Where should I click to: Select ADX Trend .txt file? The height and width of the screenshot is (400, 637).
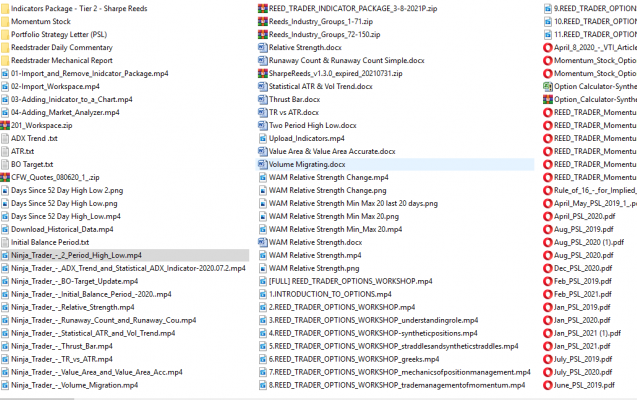point(35,138)
